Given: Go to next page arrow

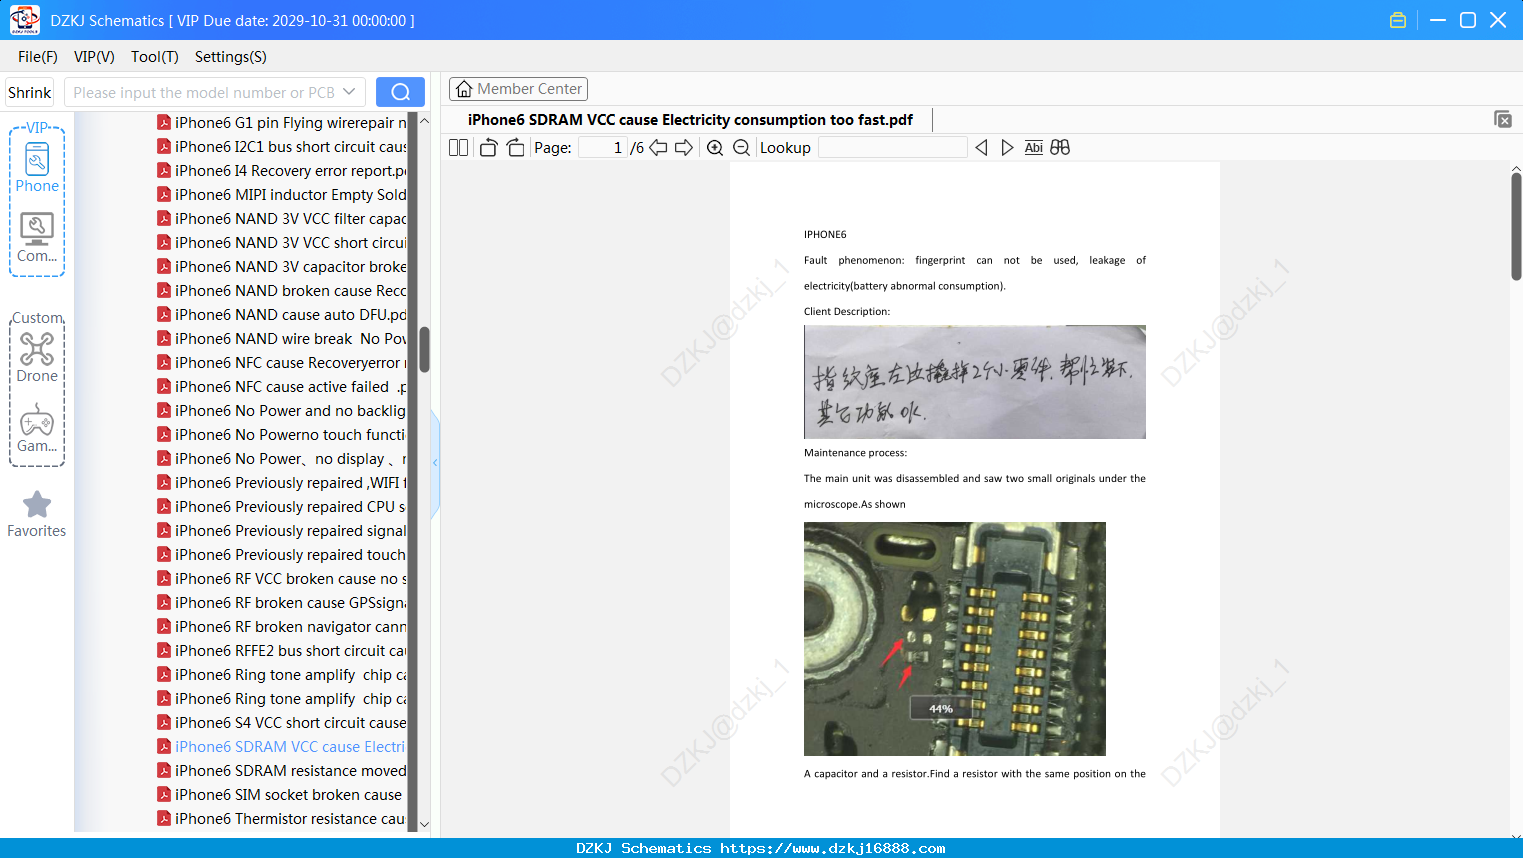Looking at the screenshot, I should (x=684, y=148).
